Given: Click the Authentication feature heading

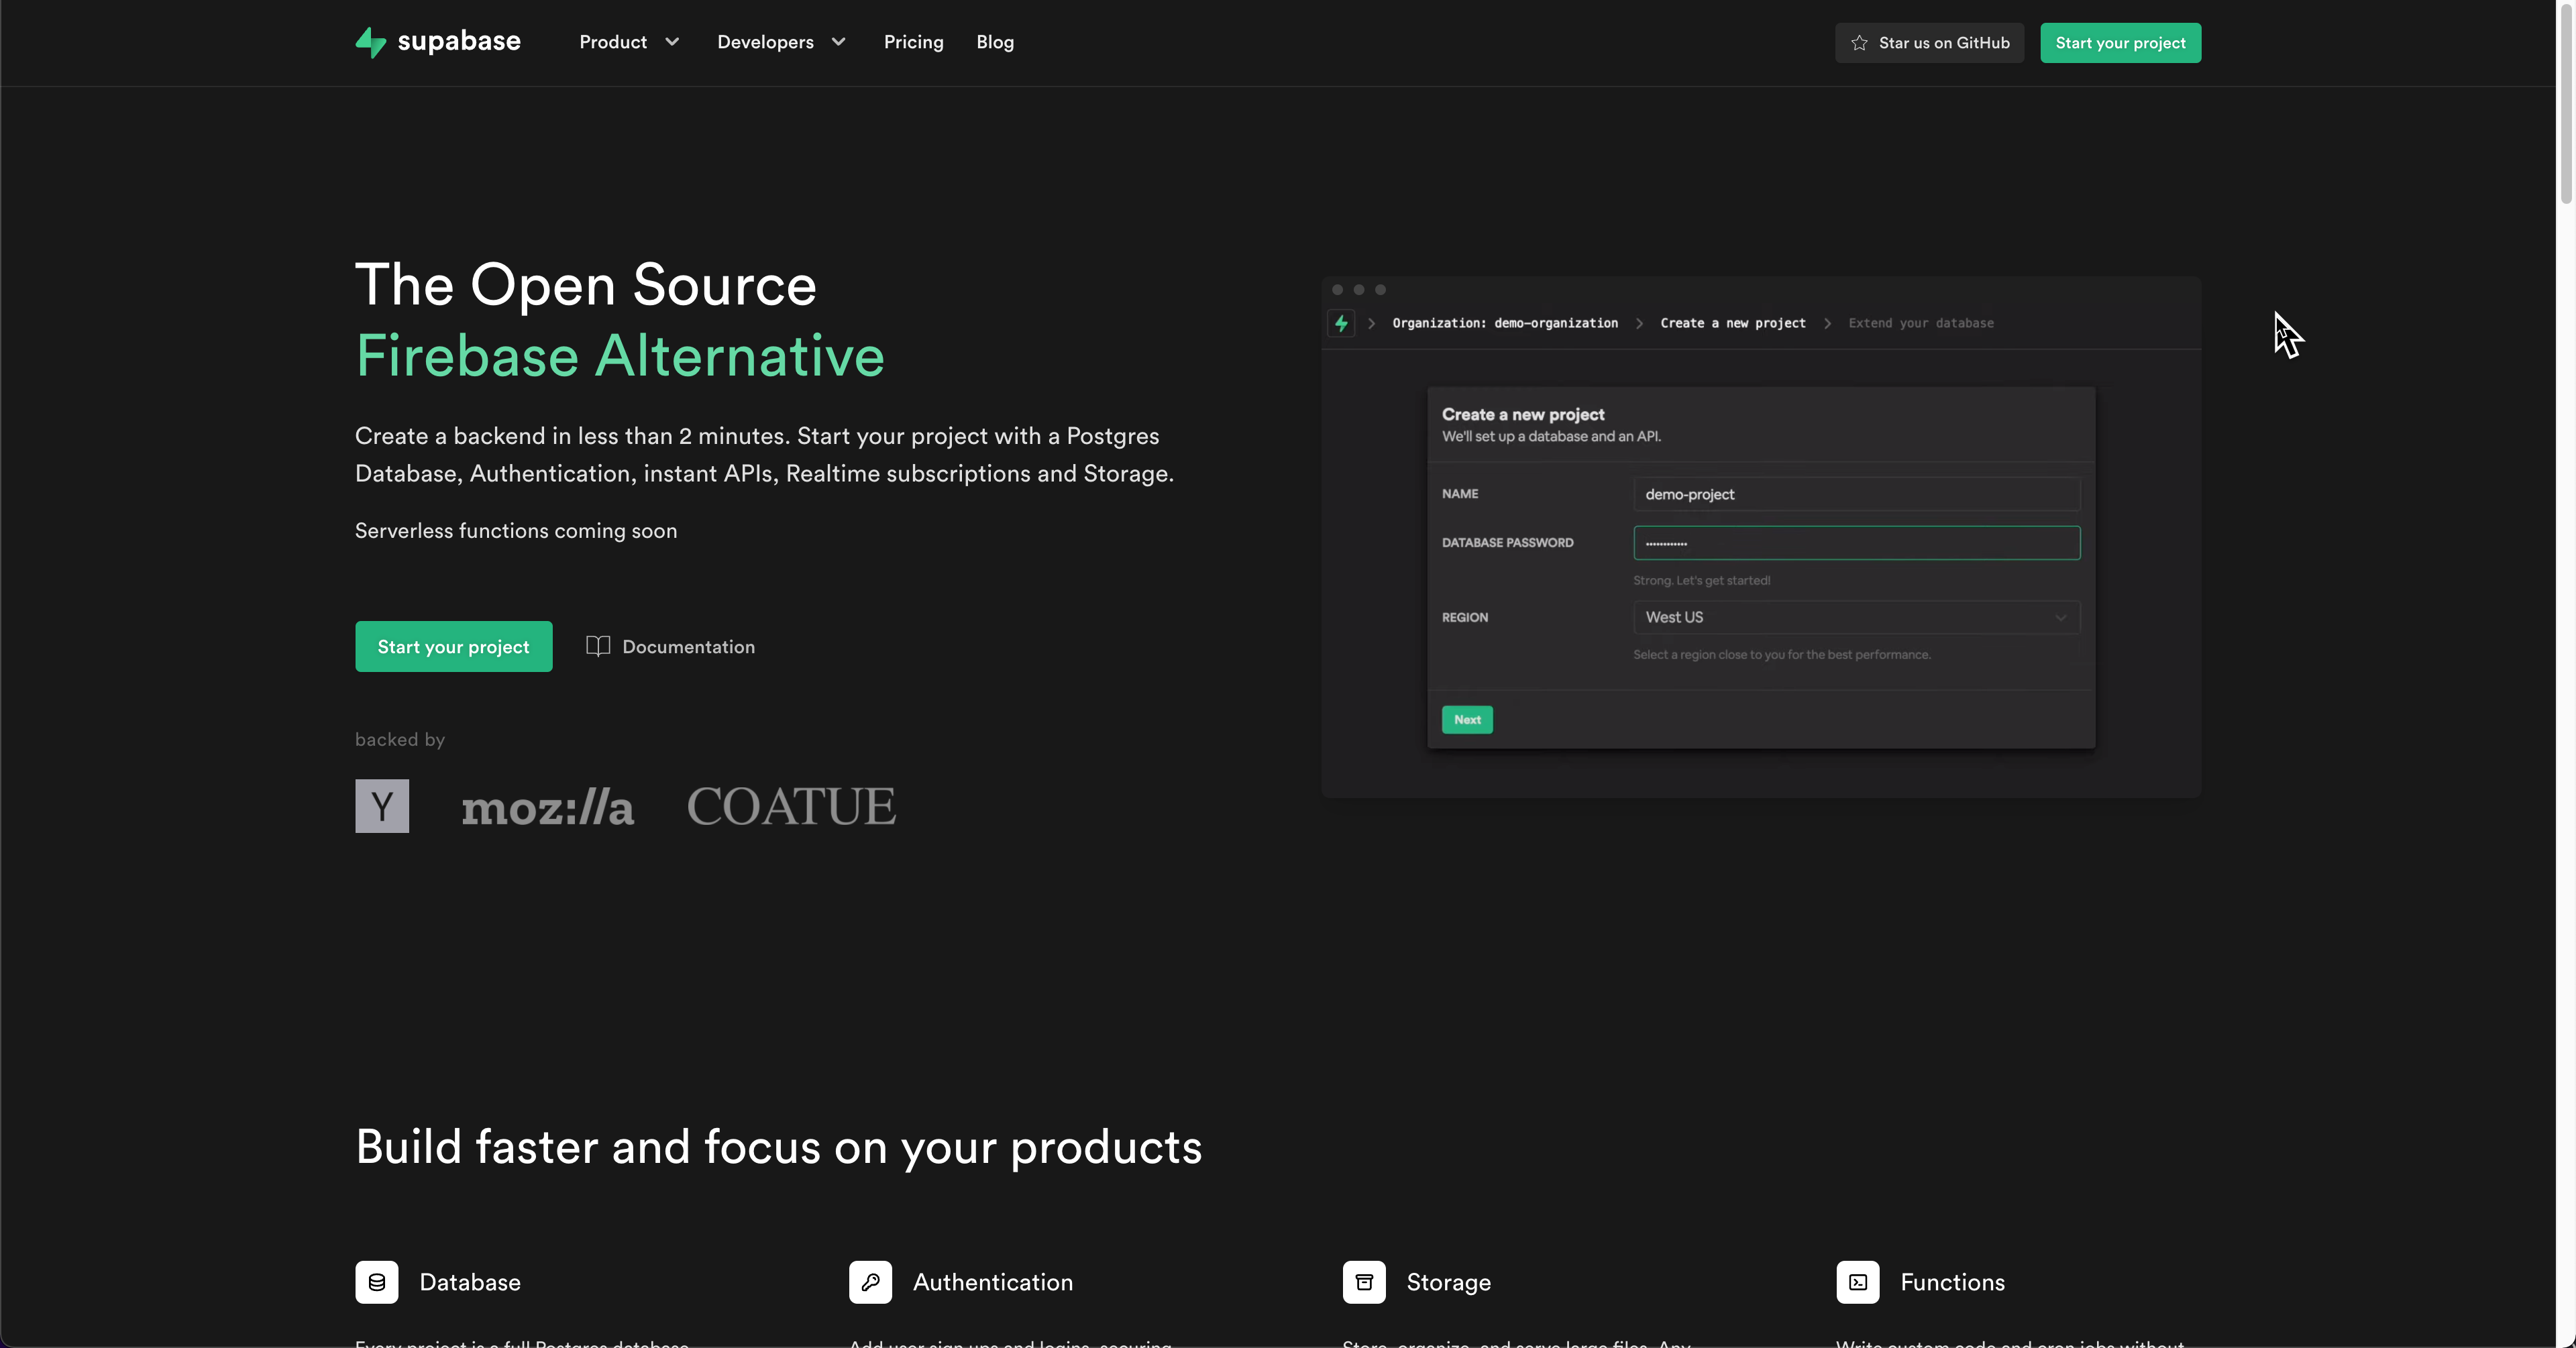Looking at the screenshot, I should pyautogui.click(x=993, y=1282).
